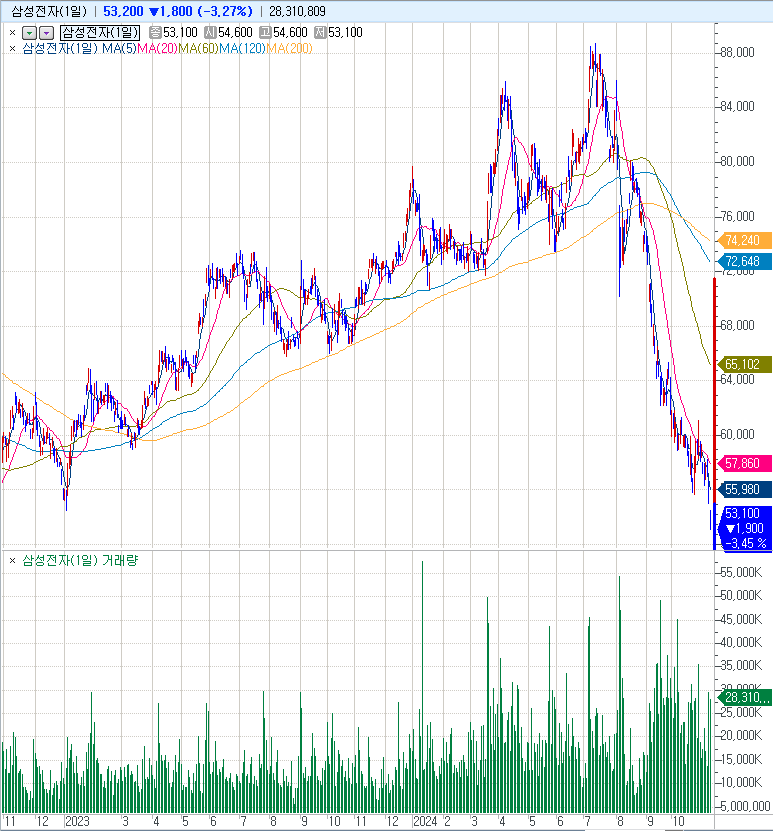Click the MA(200) legend label
The image size is (773, 831).
pos(290,48)
